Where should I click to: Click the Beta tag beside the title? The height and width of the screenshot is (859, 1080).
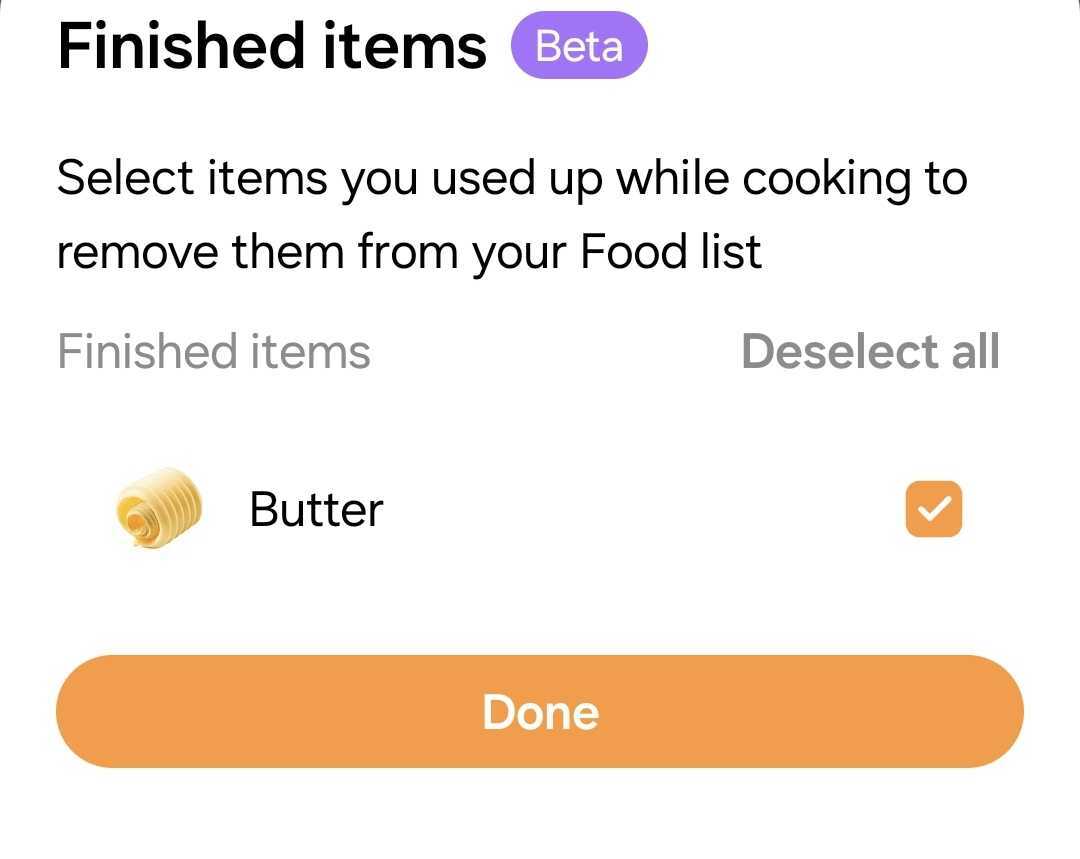(579, 45)
